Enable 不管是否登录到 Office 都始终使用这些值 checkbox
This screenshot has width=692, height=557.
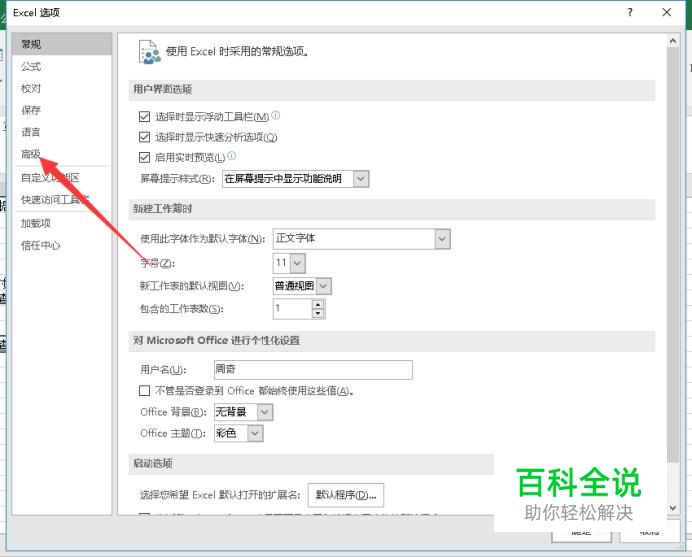point(144,391)
